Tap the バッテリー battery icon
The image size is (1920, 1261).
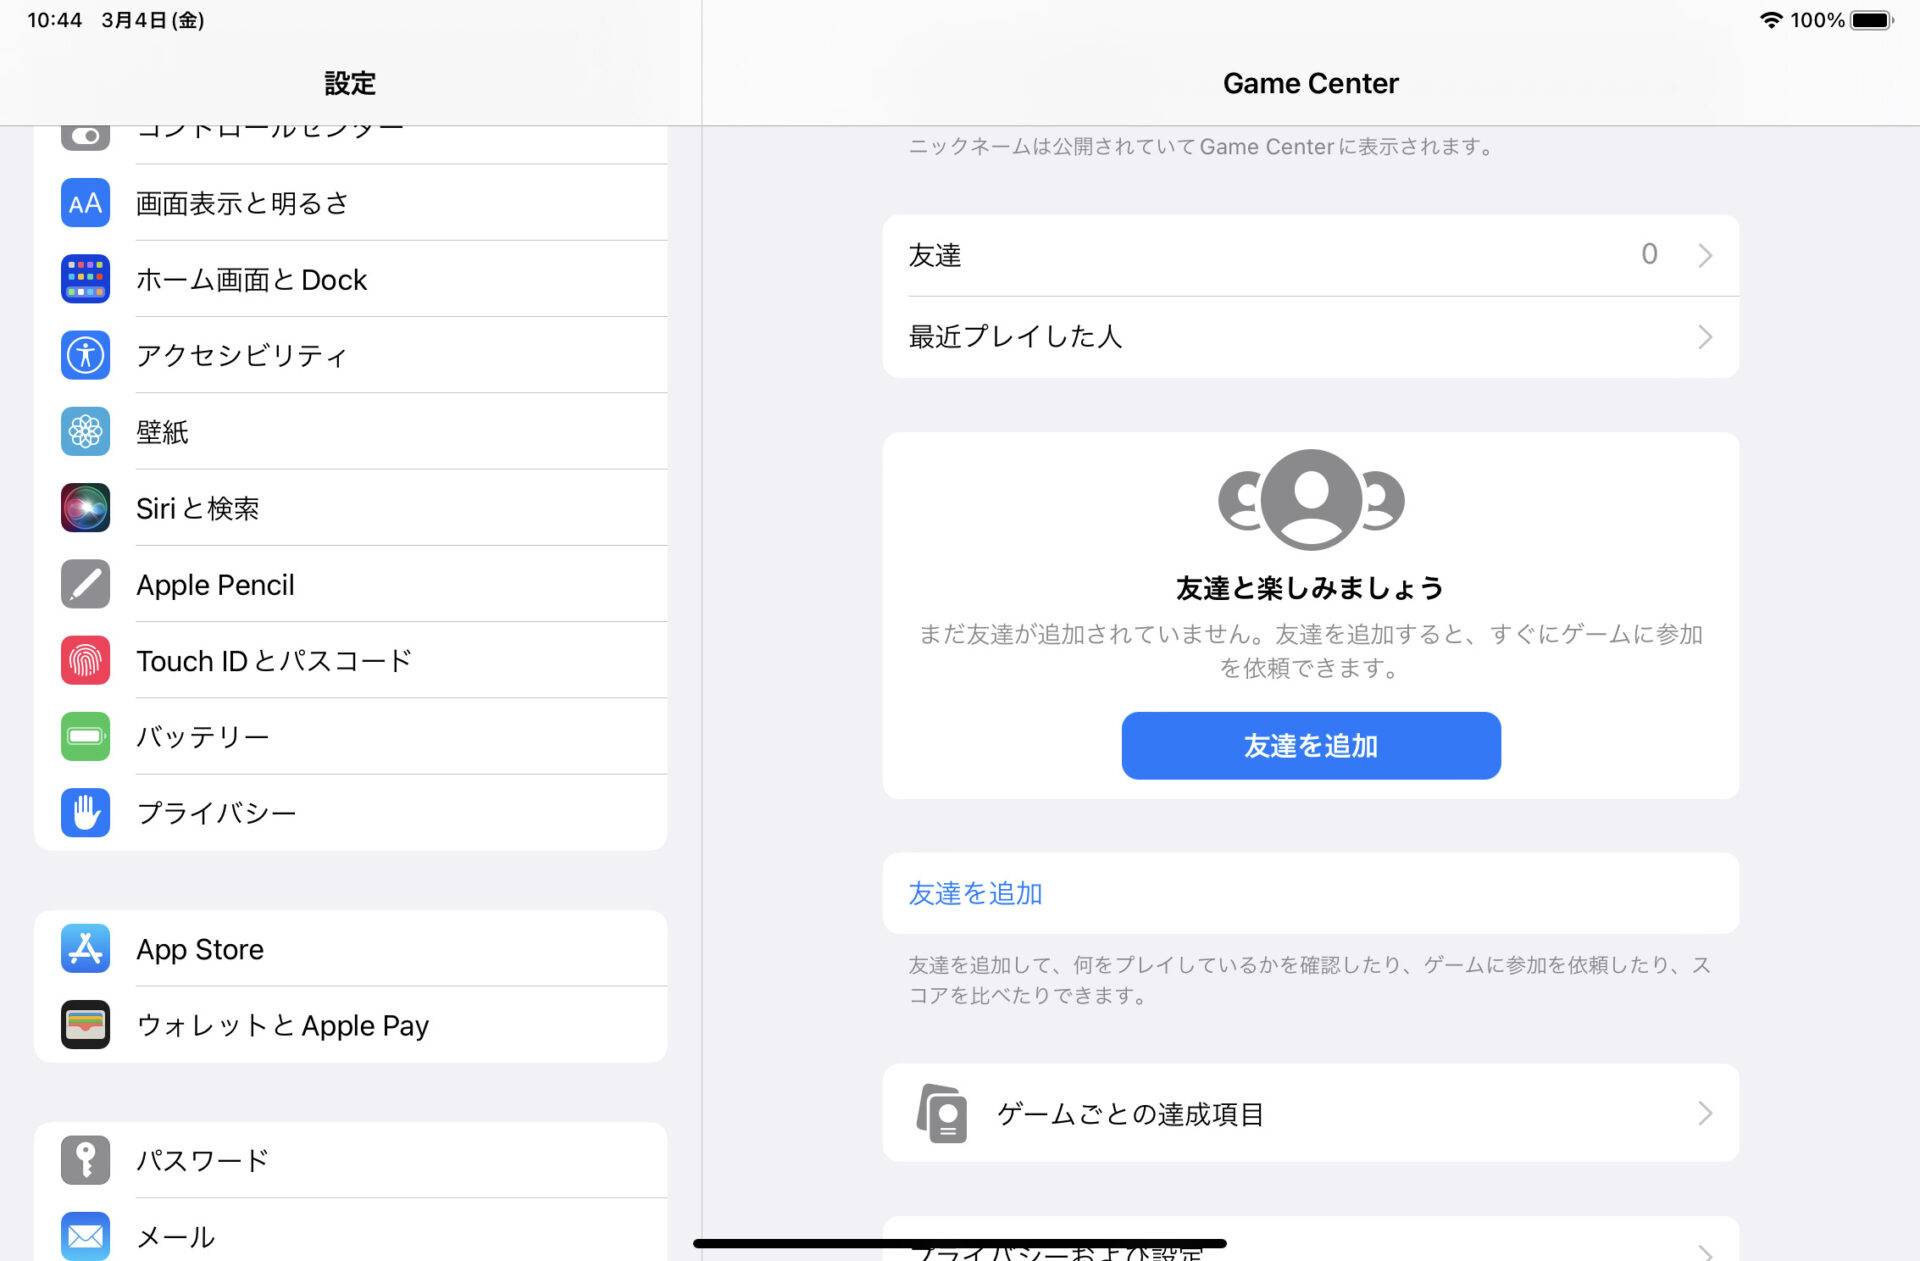point(85,736)
